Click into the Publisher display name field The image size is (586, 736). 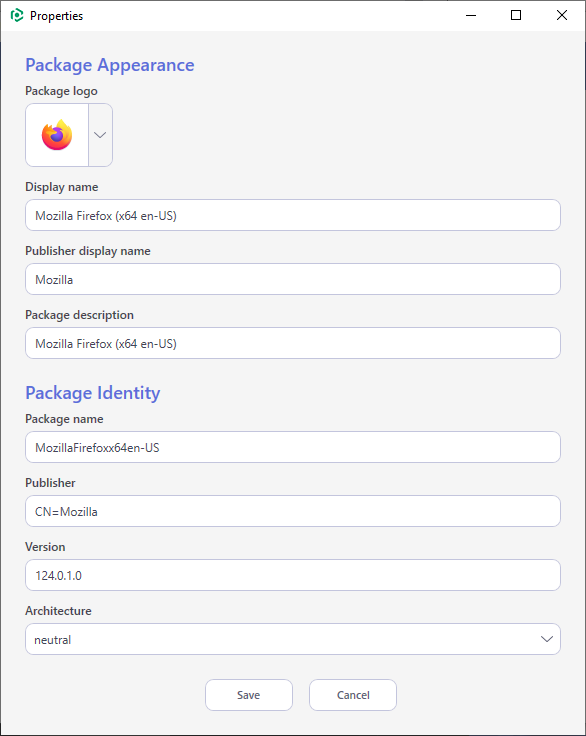coord(293,279)
